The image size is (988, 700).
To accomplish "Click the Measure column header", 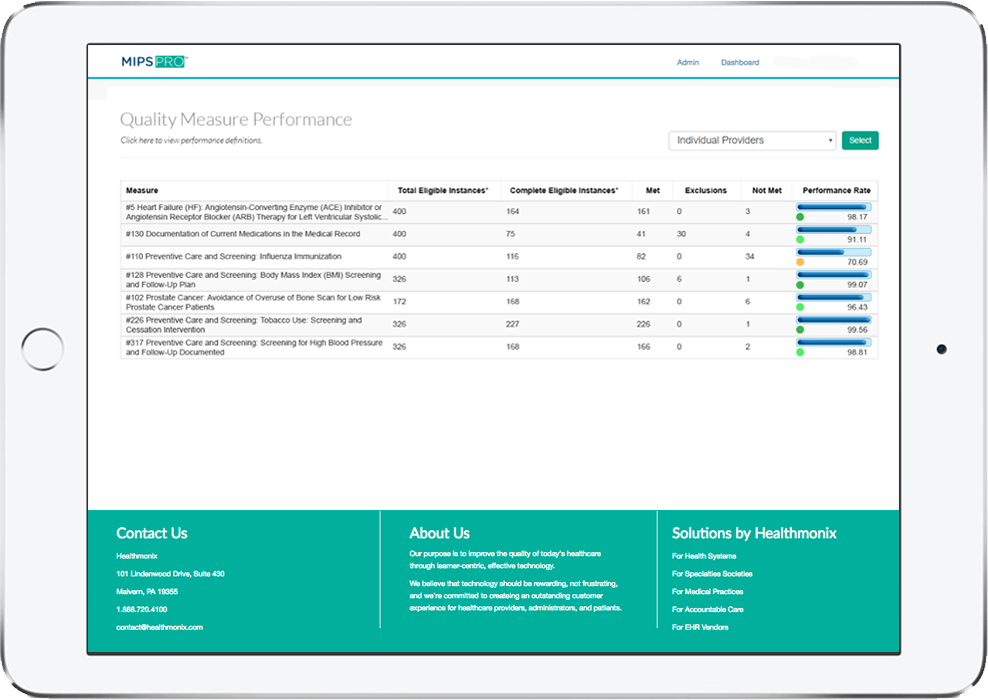I will pyautogui.click(x=141, y=190).
